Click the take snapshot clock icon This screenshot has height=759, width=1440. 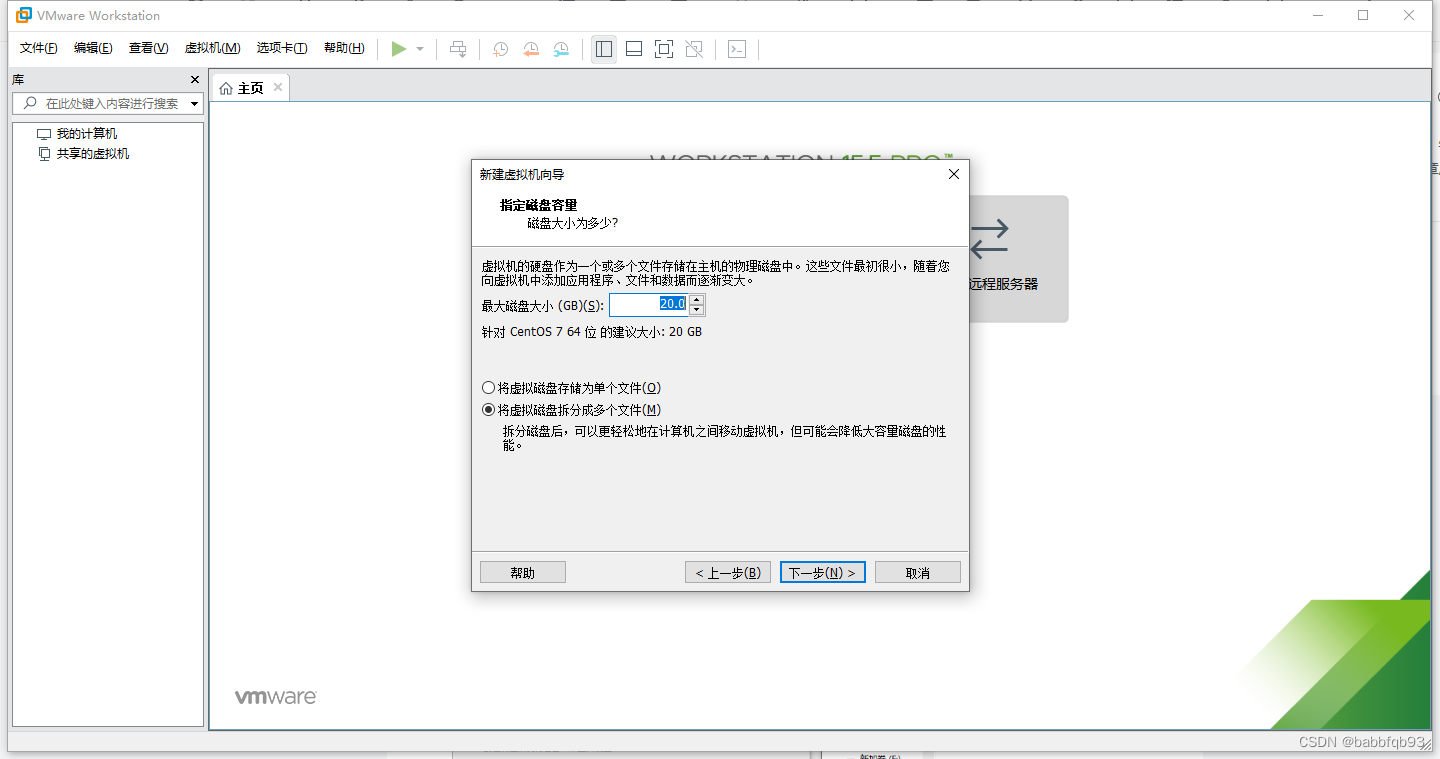[x=500, y=49]
